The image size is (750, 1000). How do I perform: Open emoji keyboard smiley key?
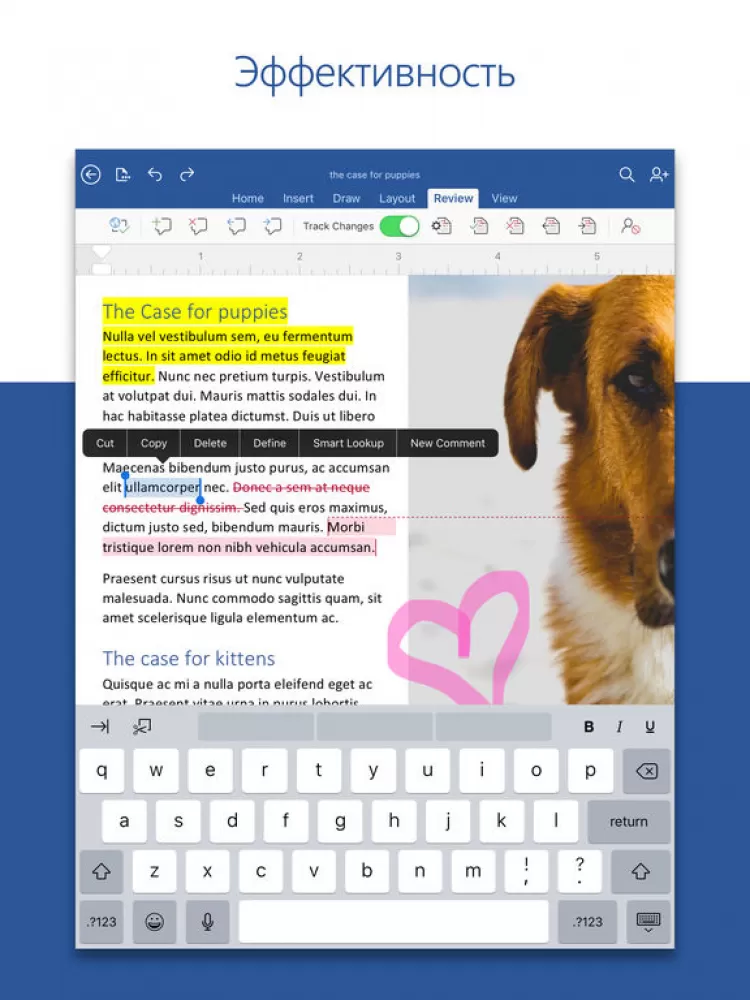point(154,922)
